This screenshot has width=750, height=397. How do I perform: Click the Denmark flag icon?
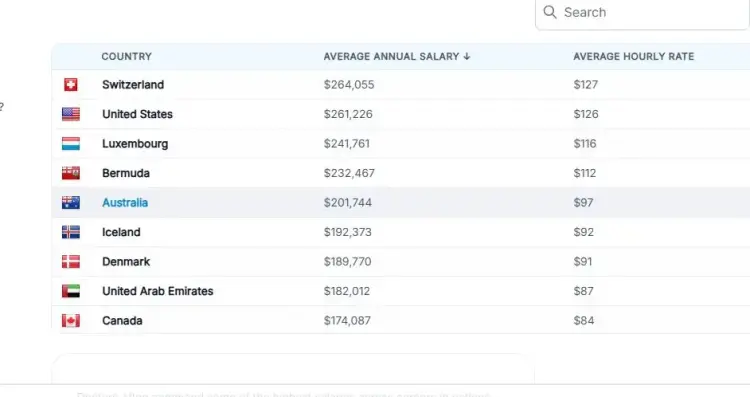tap(71, 262)
